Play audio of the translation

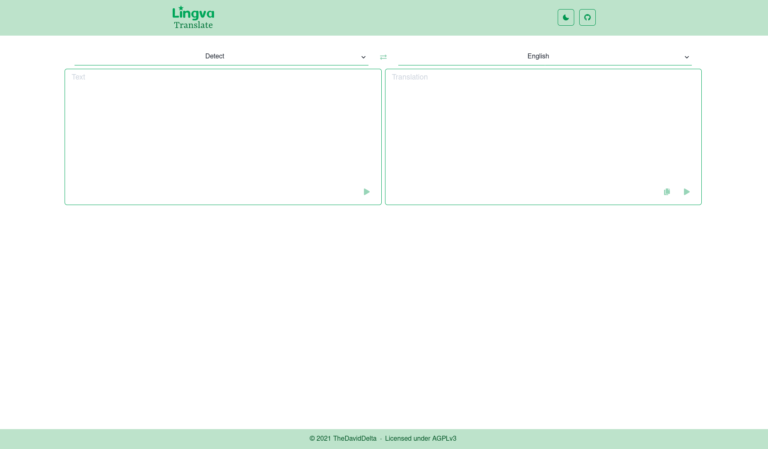tap(686, 191)
